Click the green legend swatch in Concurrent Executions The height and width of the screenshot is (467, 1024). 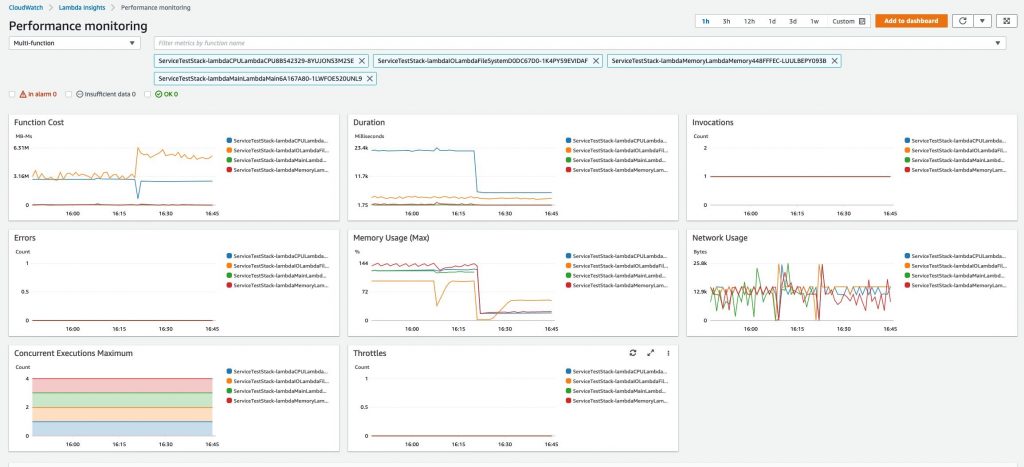[229, 391]
